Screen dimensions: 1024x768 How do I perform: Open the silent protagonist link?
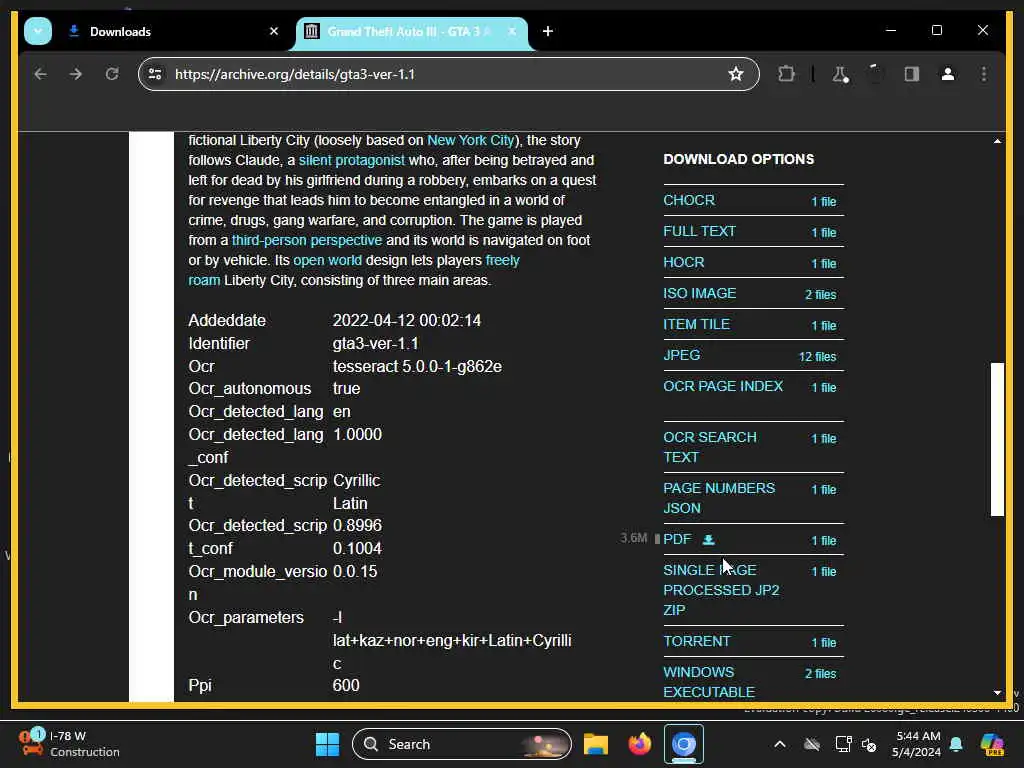[x=351, y=160]
